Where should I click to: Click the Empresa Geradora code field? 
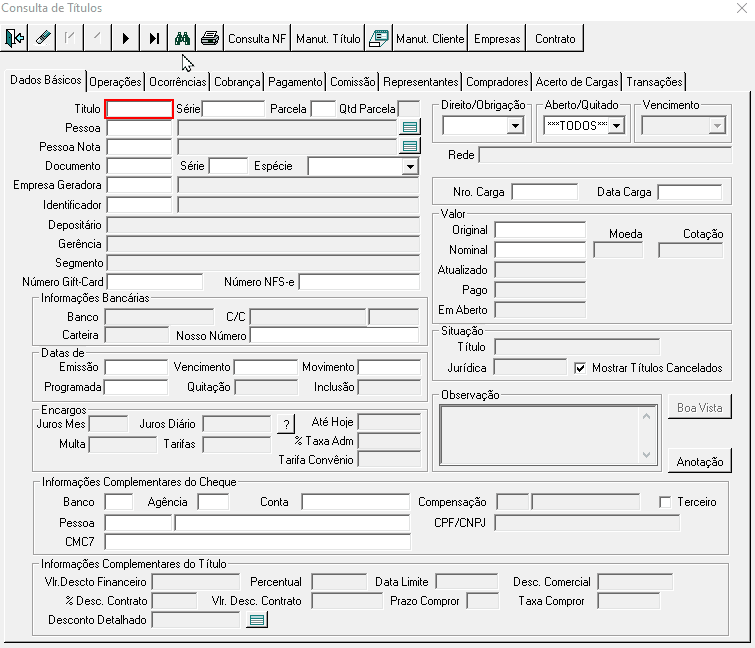(x=139, y=185)
